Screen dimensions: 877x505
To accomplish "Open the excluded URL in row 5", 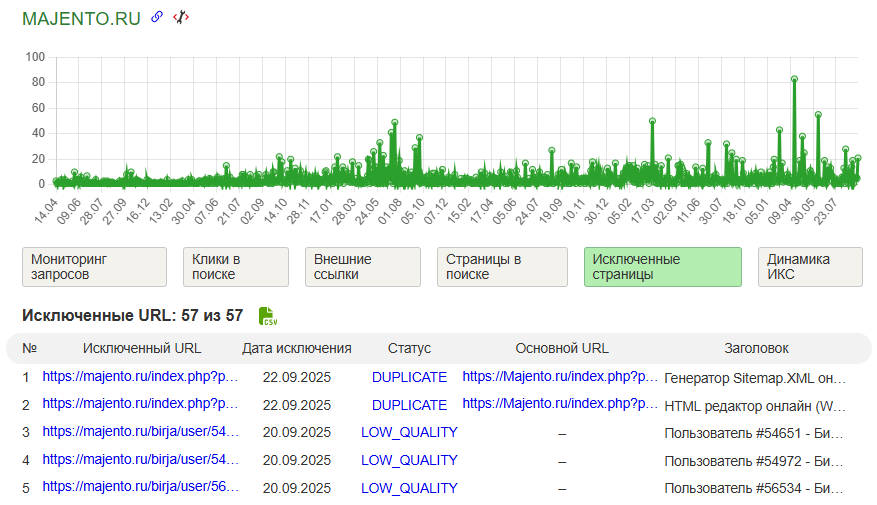I will [x=140, y=488].
